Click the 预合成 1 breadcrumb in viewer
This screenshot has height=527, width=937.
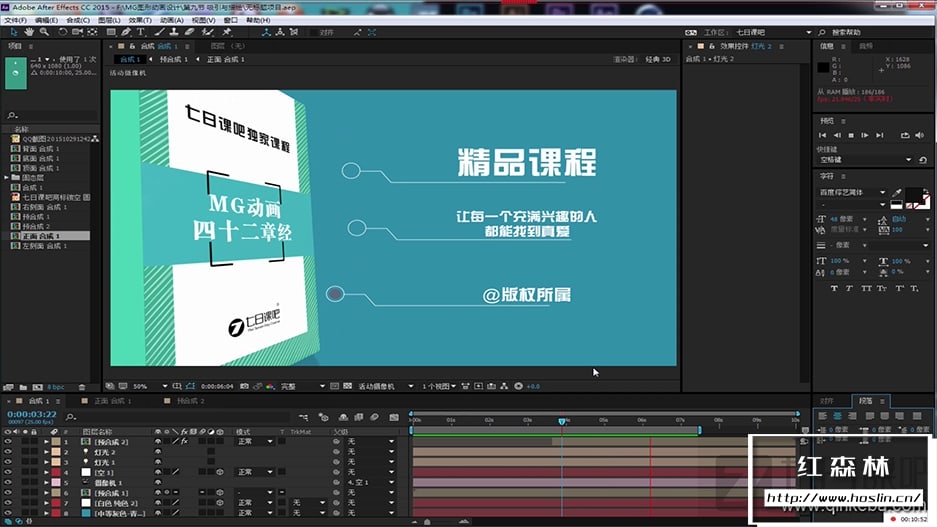[x=173, y=59]
